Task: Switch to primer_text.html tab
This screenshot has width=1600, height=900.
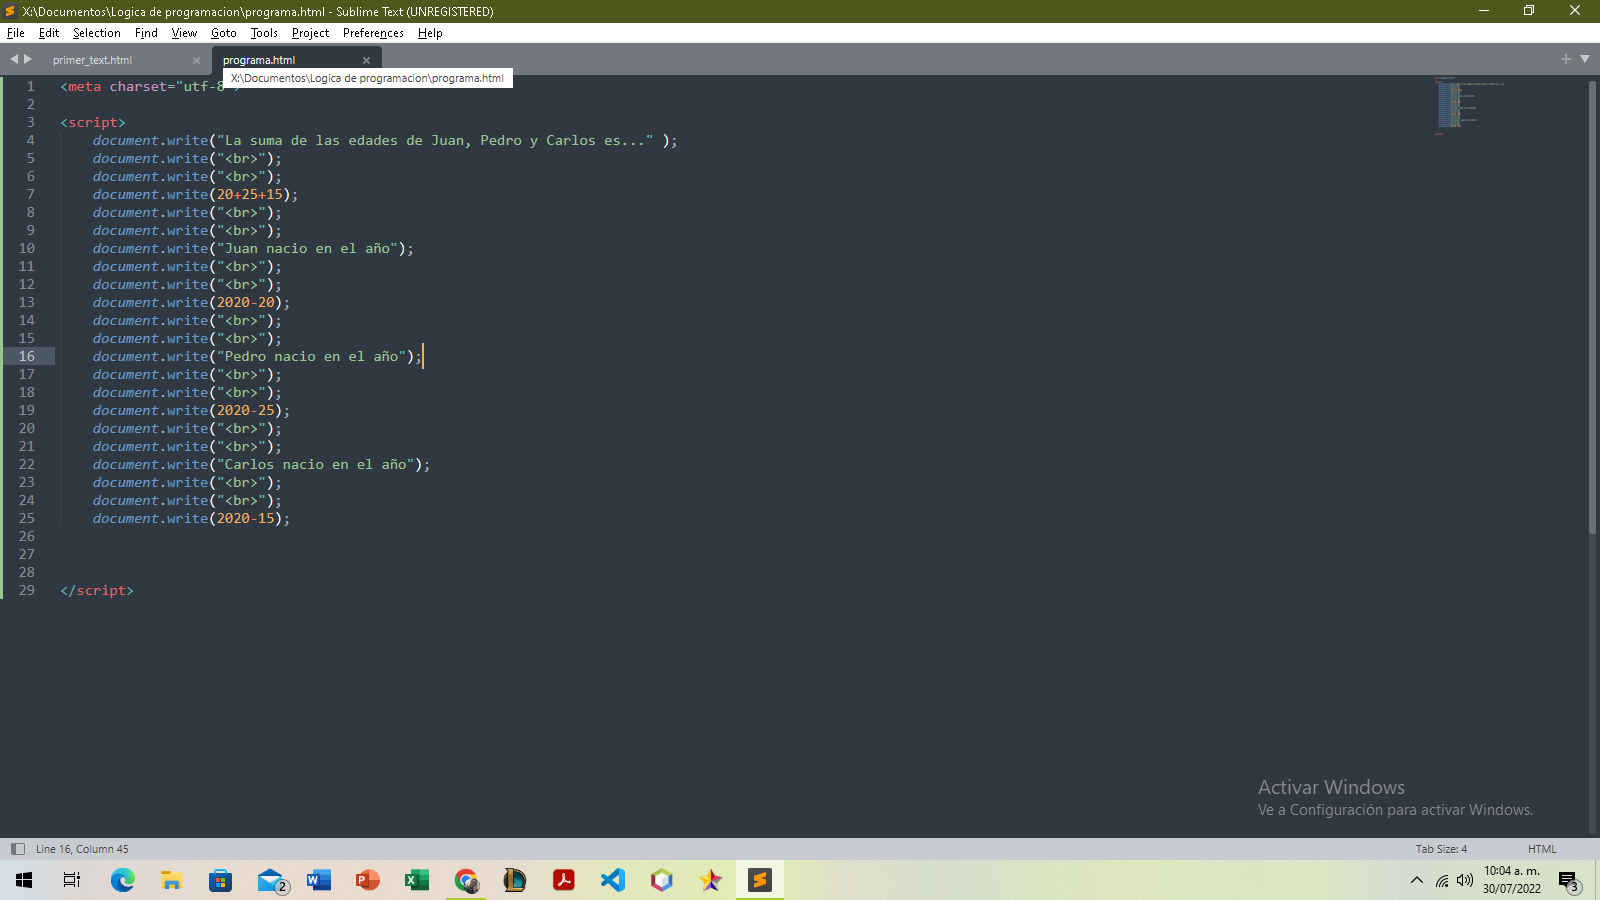Action: tap(92, 60)
